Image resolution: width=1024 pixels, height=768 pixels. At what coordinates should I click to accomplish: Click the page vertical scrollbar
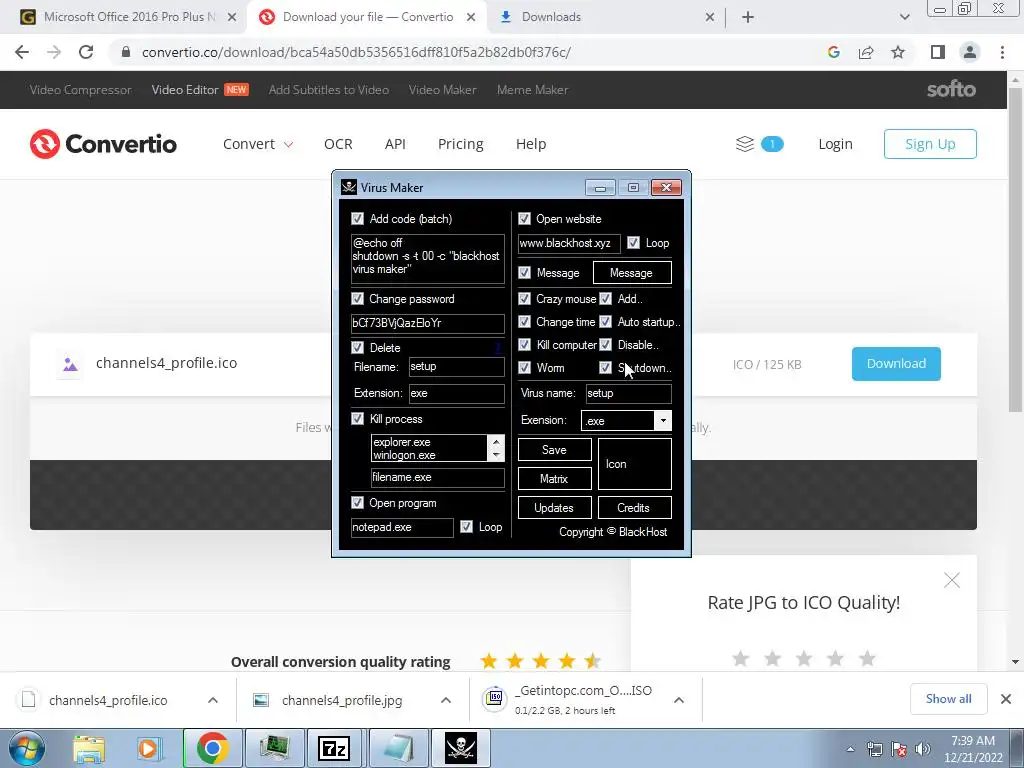coord(1015,248)
